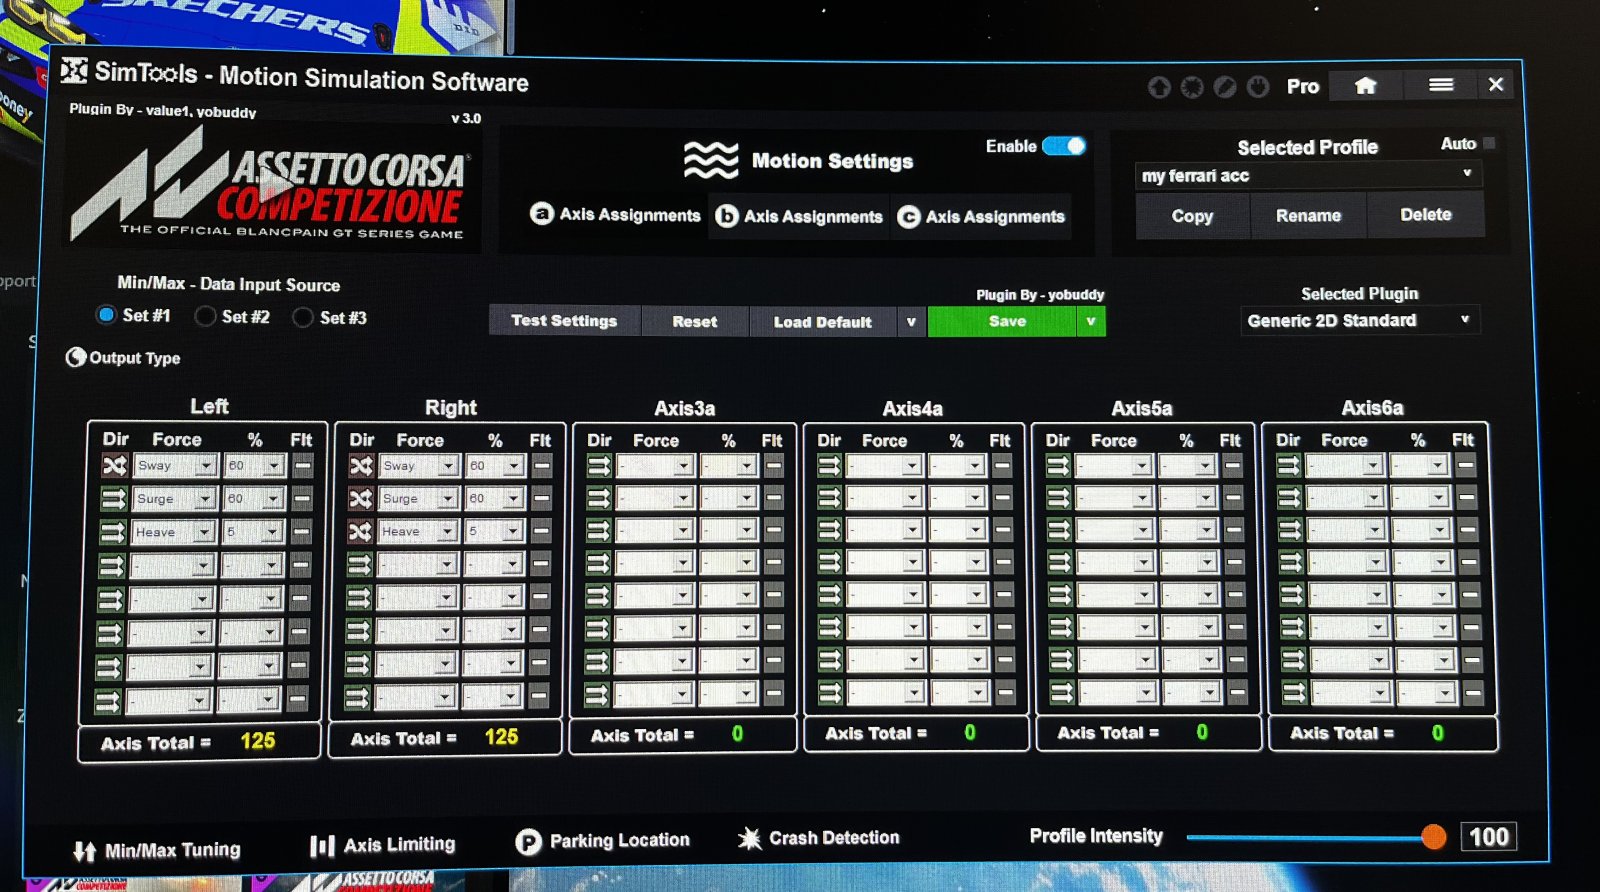Open Parking Location section
This screenshot has width=1600, height=892.
coord(603,841)
